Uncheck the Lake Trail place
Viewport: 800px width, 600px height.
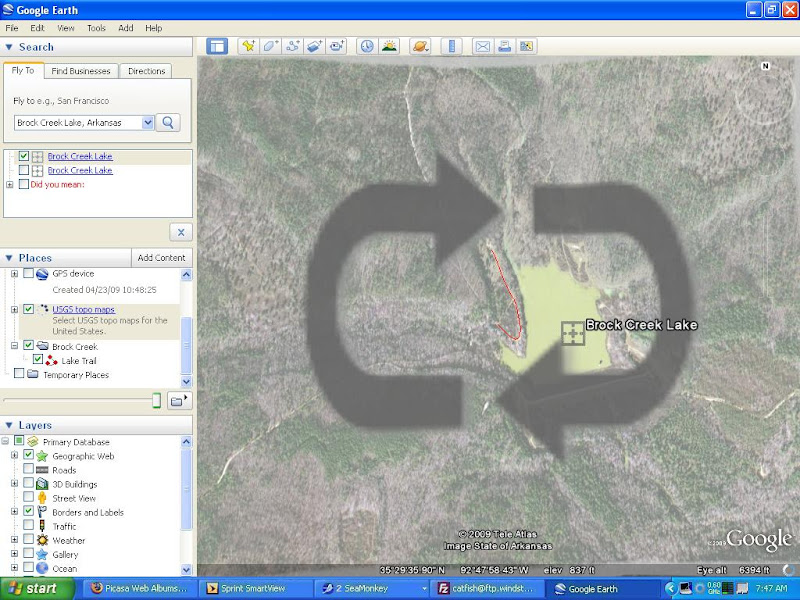pyautogui.click(x=38, y=360)
